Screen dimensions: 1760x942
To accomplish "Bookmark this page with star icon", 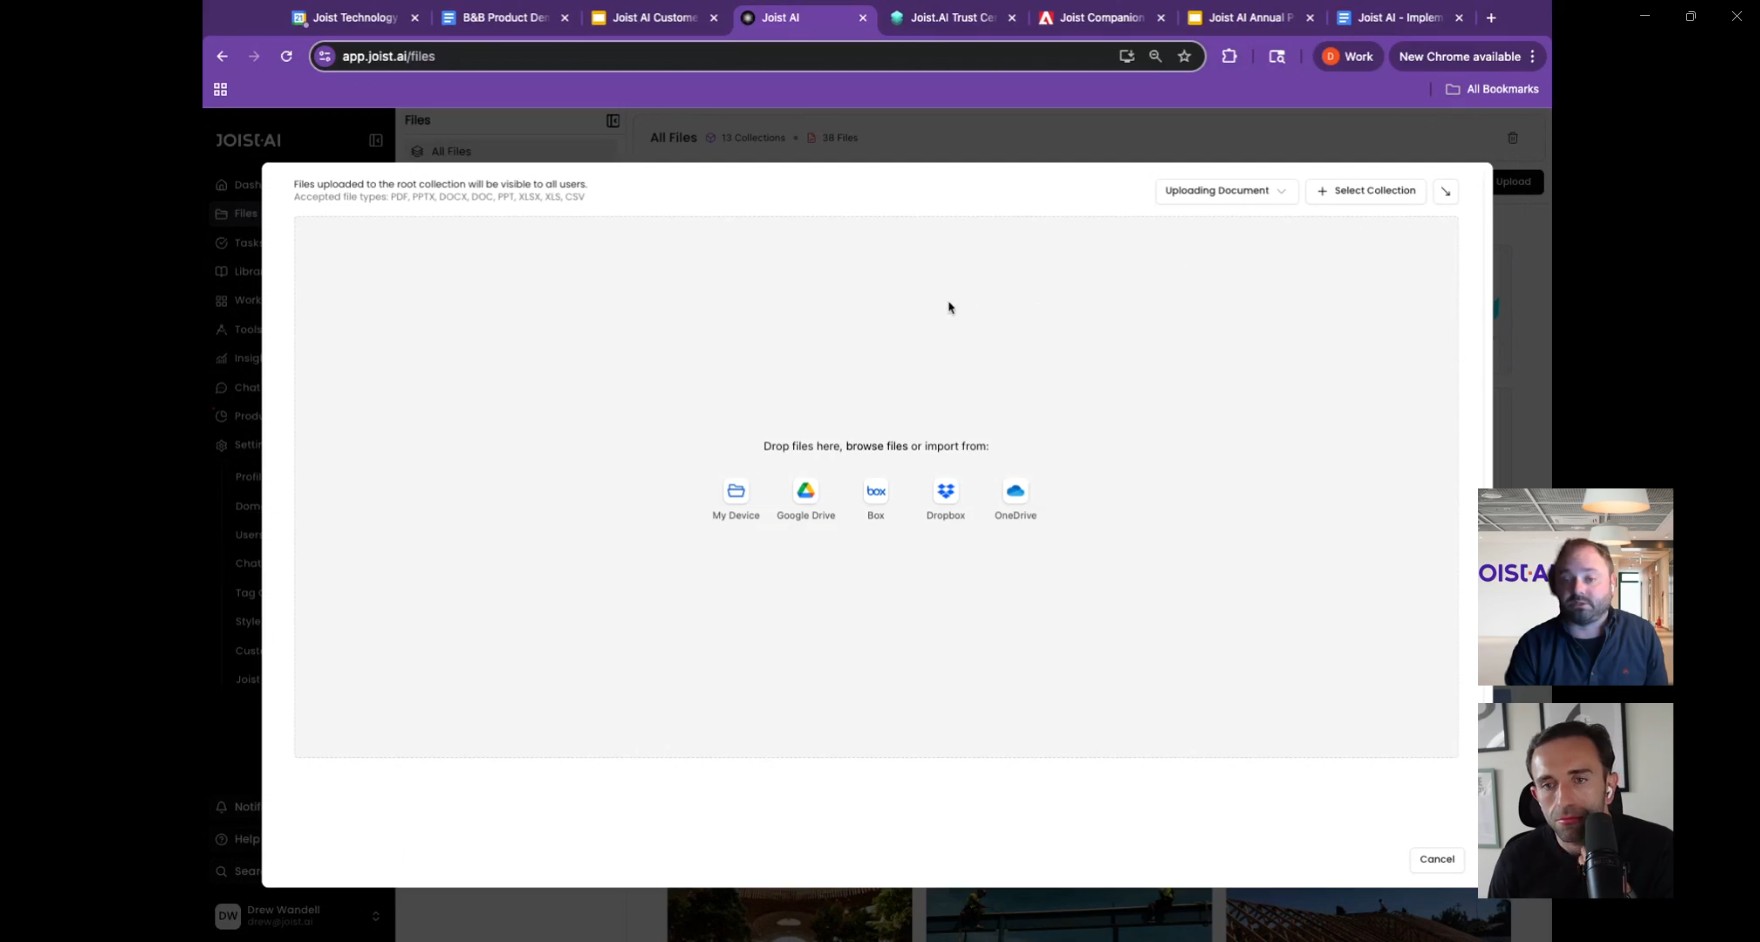I will coord(1185,56).
